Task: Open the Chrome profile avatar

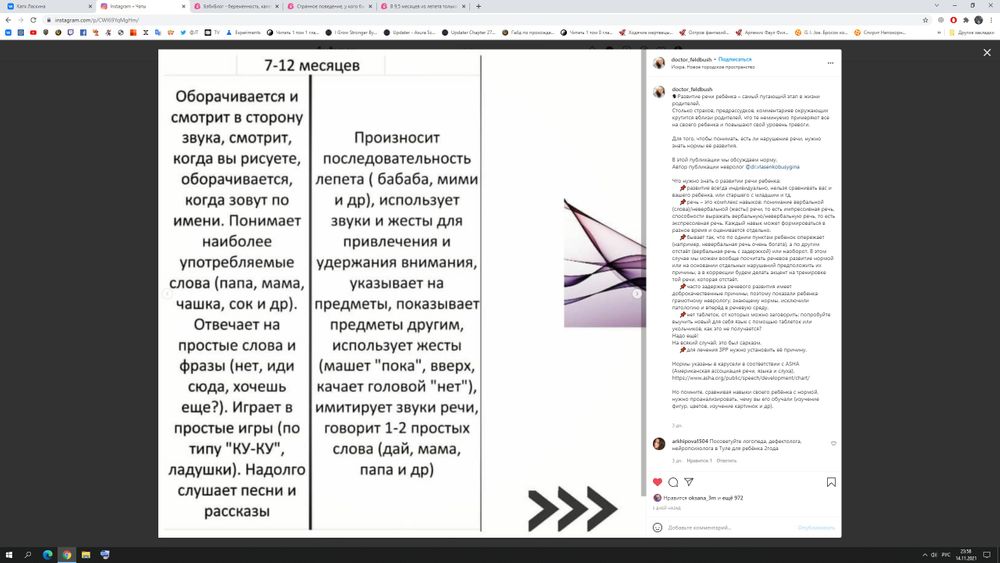Action: tap(978, 20)
